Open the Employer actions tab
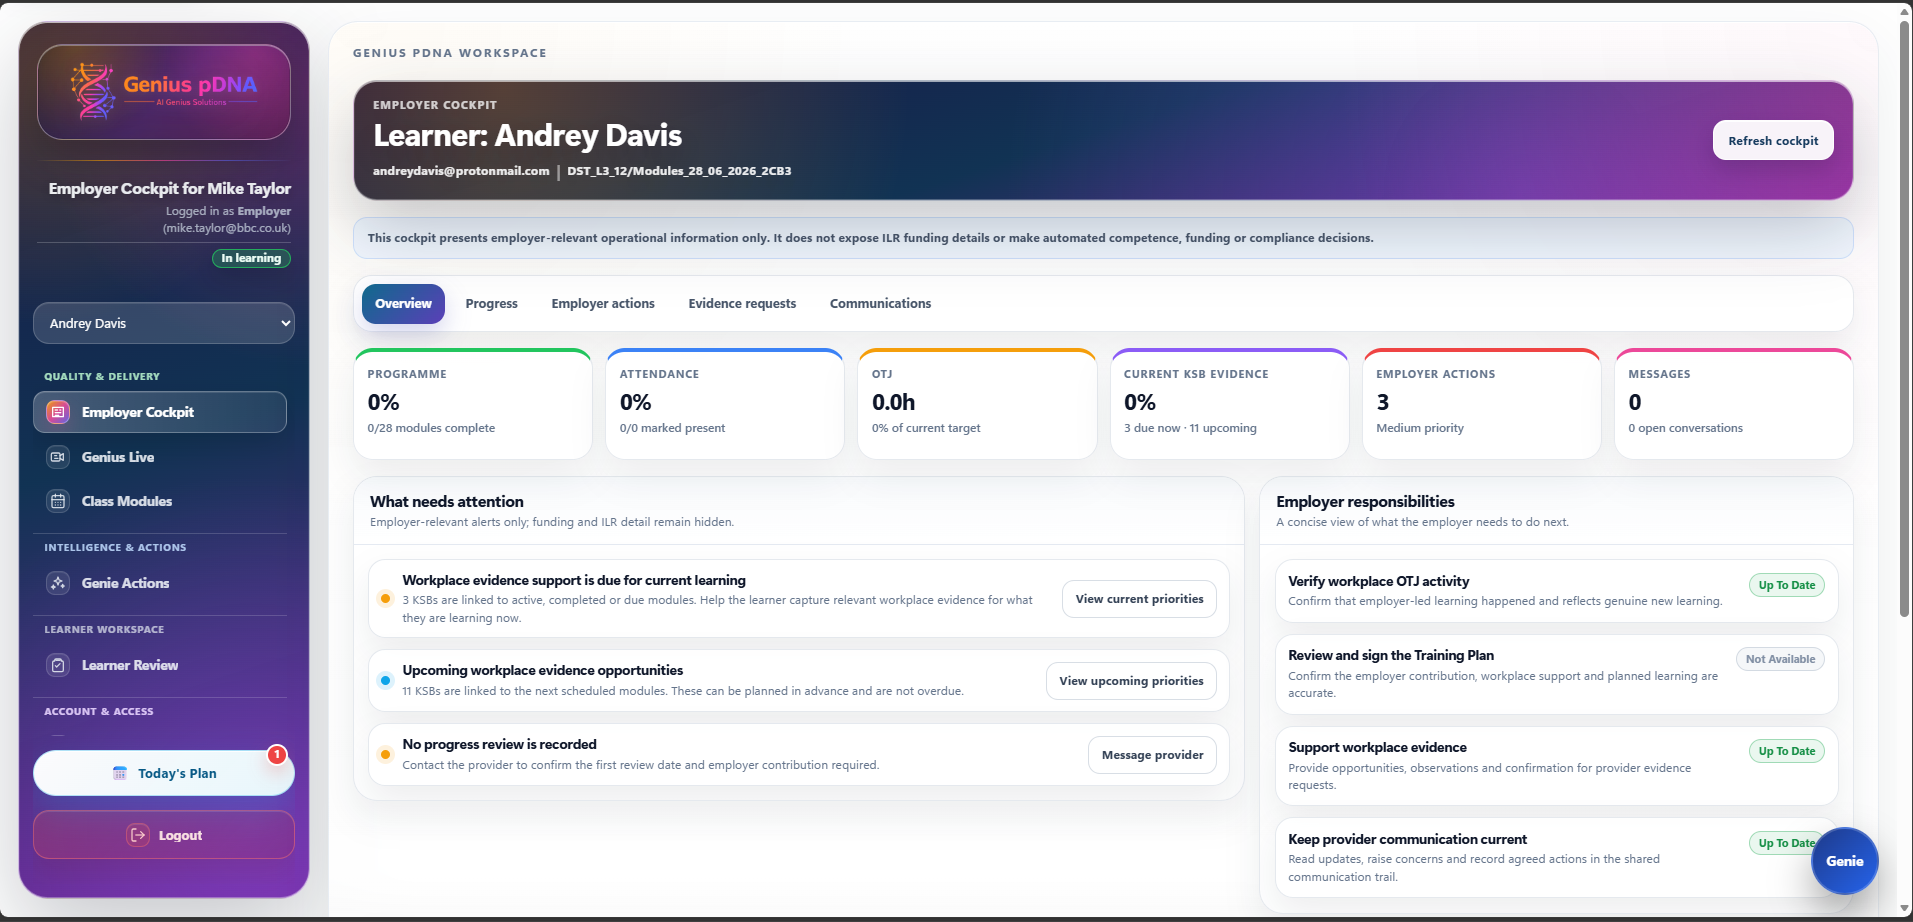The image size is (1913, 922). (x=603, y=304)
